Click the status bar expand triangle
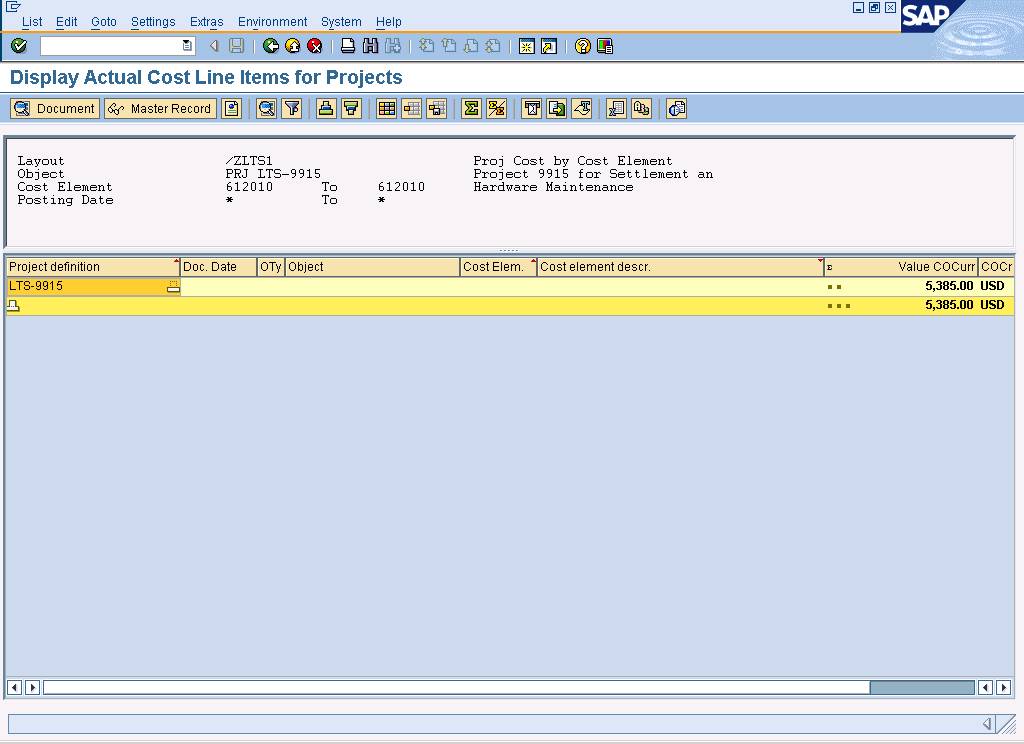This screenshot has width=1024, height=744. tap(987, 723)
